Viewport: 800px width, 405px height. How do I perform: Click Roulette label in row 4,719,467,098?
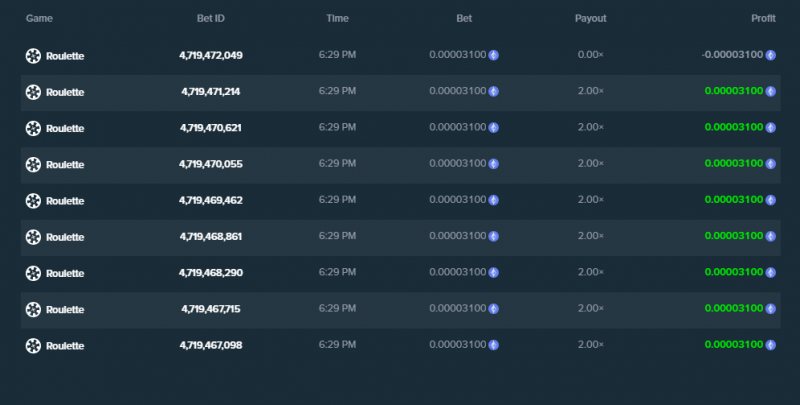[x=65, y=346]
